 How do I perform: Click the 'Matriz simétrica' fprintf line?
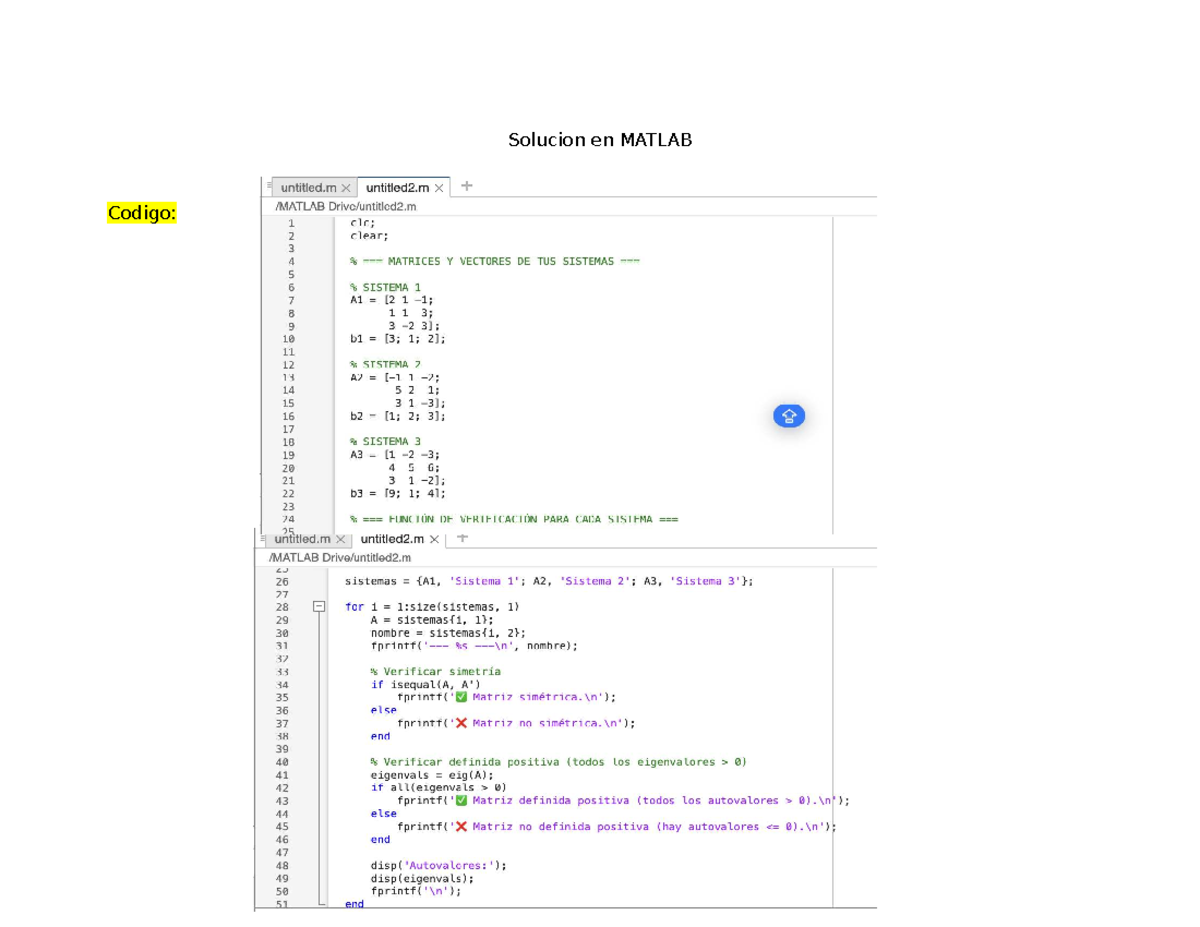506,698
